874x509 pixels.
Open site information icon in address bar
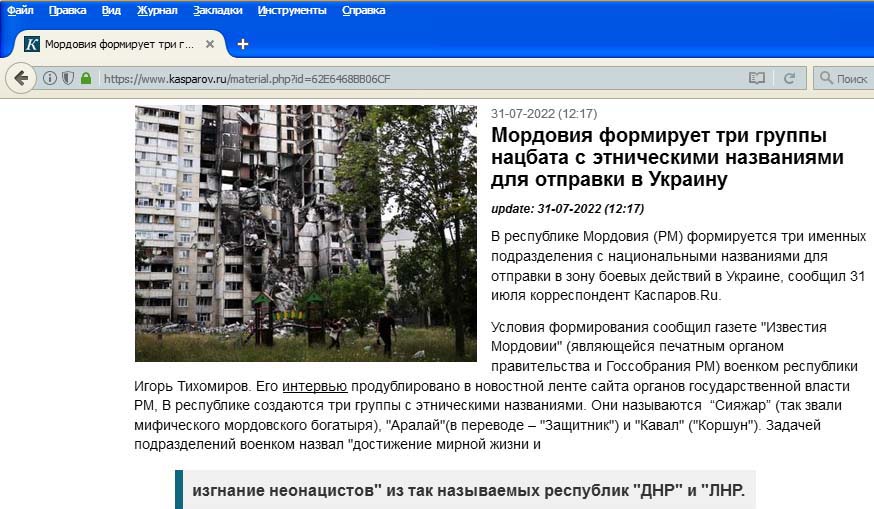50,78
